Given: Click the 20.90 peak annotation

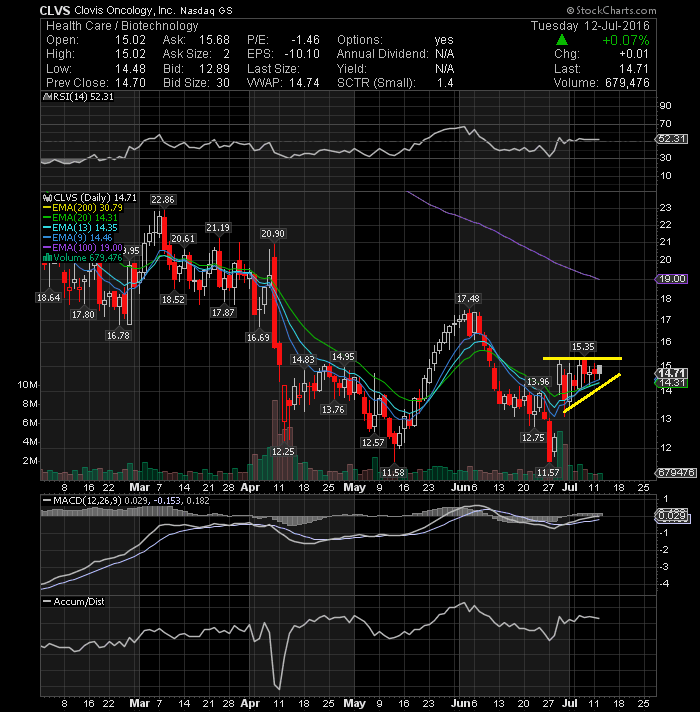Looking at the screenshot, I should [x=273, y=233].
